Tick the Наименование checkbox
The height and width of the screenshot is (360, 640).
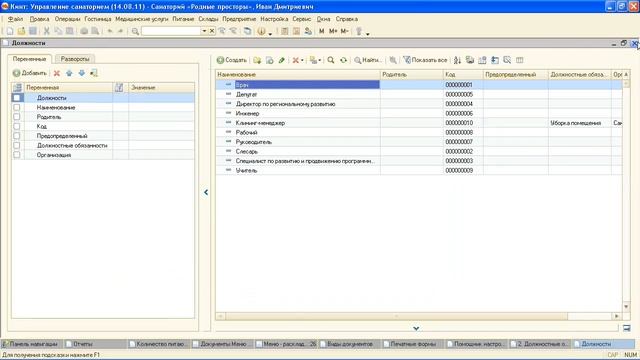point(17,107)
